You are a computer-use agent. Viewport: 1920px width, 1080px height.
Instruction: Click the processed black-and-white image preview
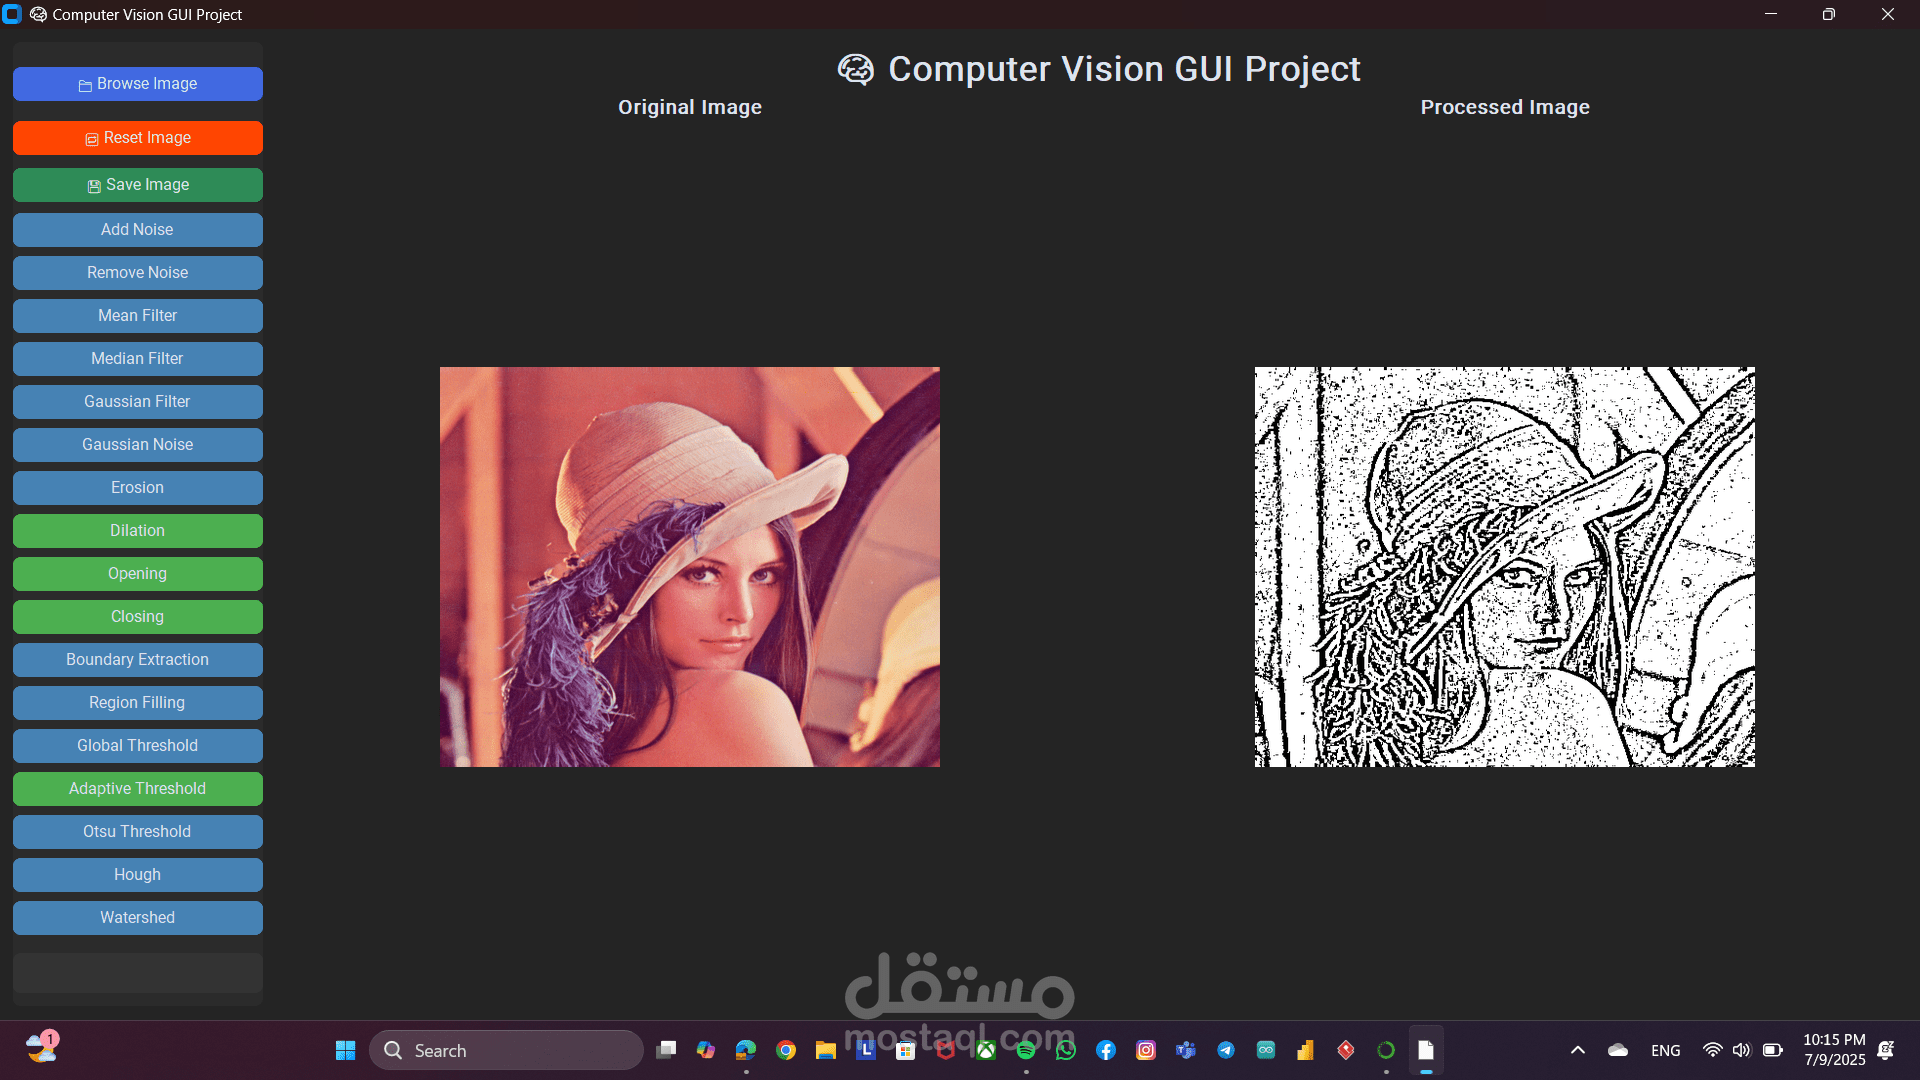[x=1505, y=567]
